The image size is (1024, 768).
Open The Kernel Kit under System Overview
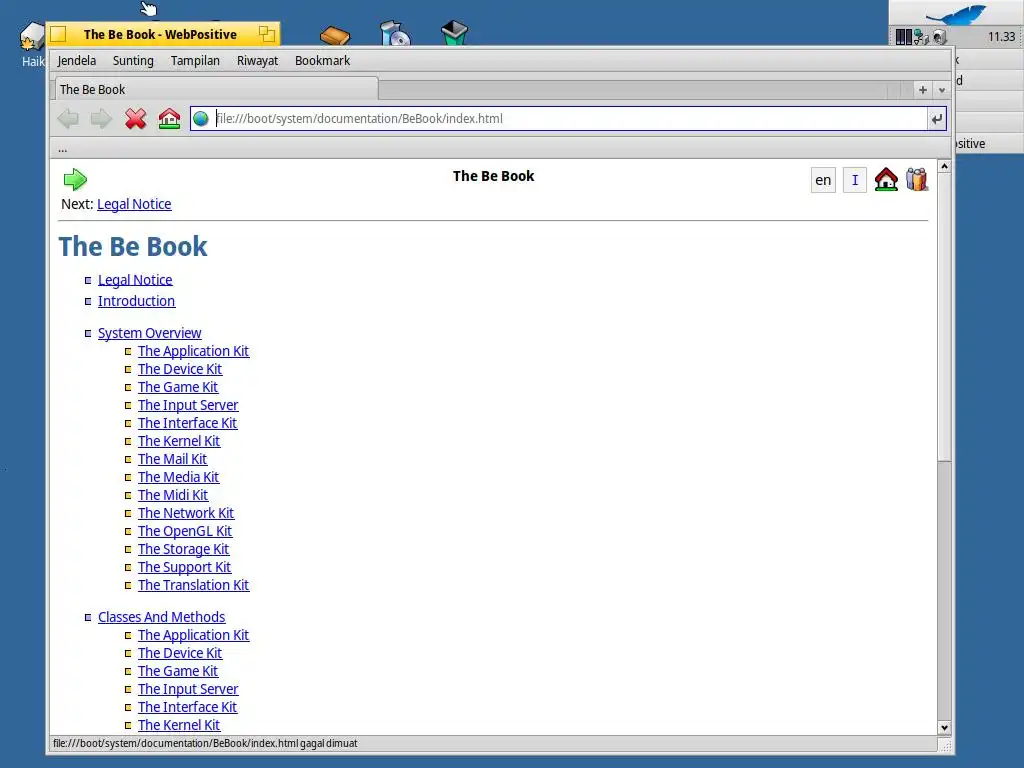click(179, 441)
